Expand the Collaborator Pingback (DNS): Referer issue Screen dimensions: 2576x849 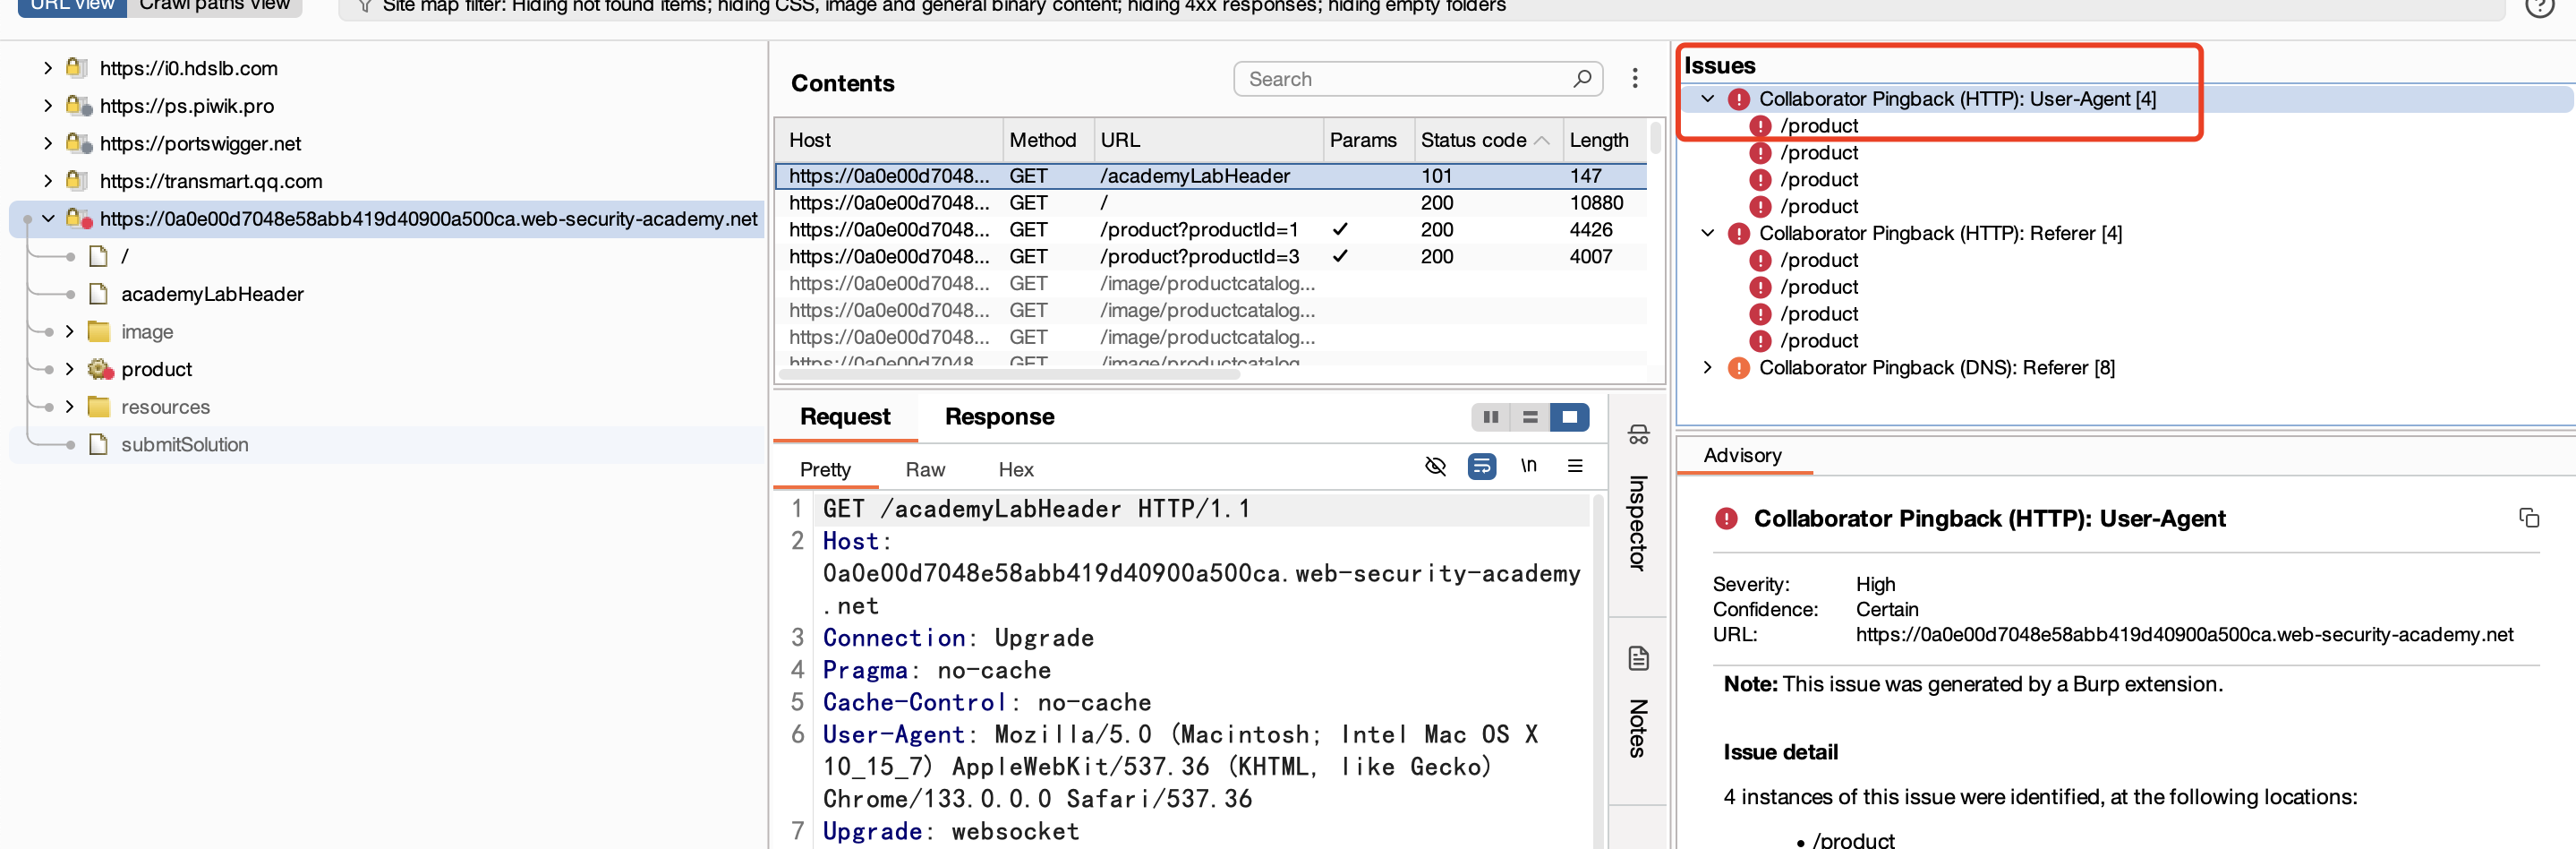1707,367
